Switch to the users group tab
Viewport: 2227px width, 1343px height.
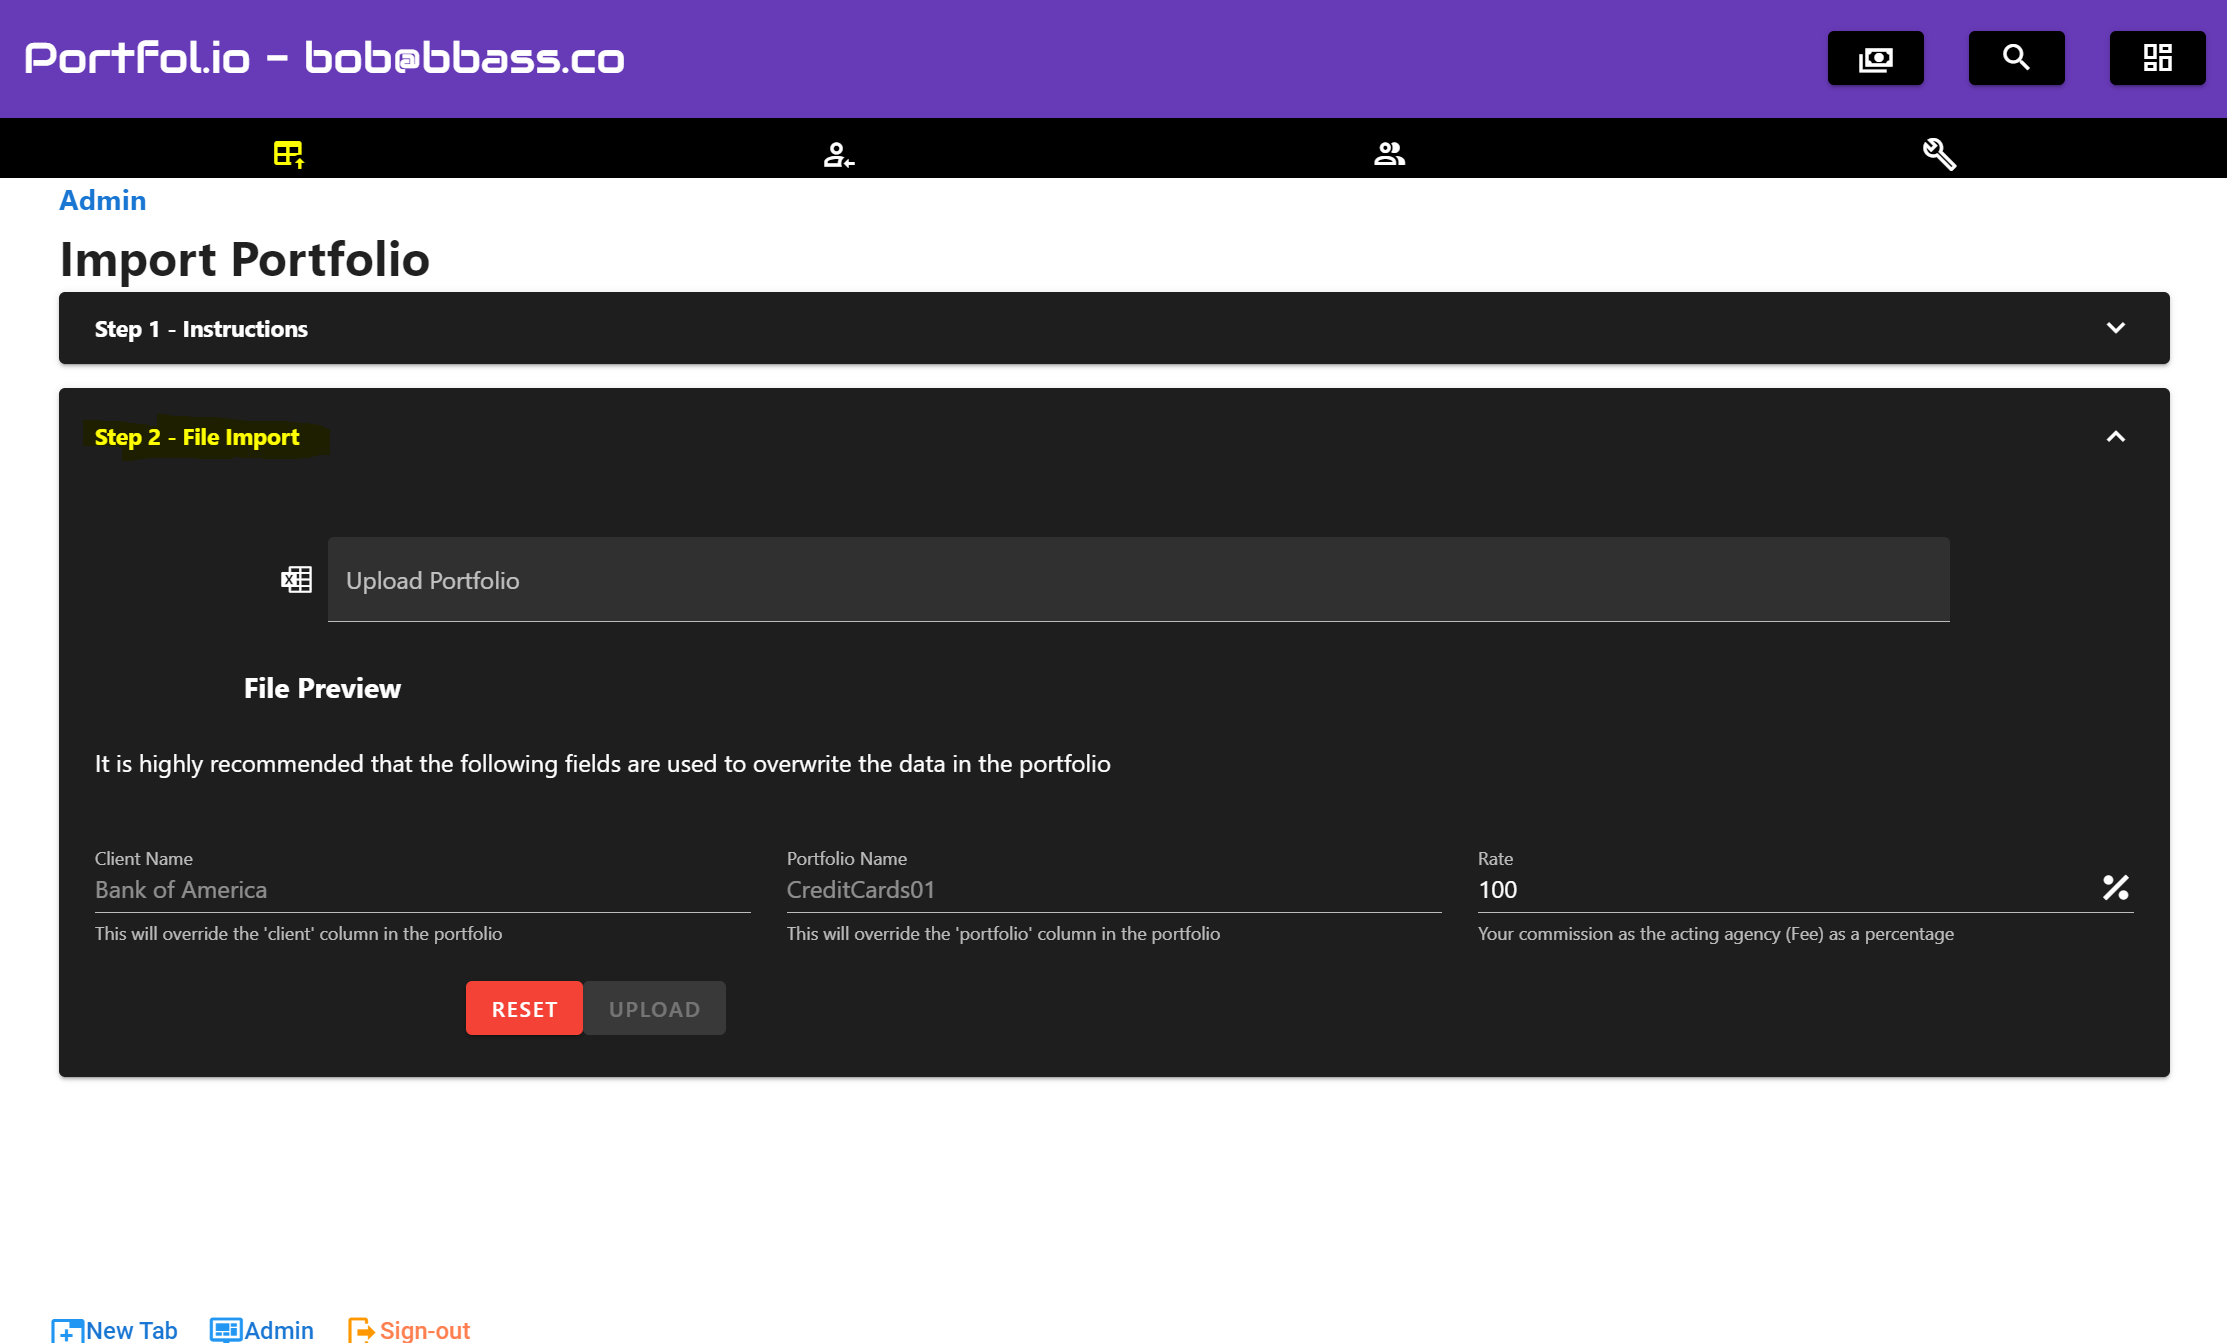tap(1389, 154)
